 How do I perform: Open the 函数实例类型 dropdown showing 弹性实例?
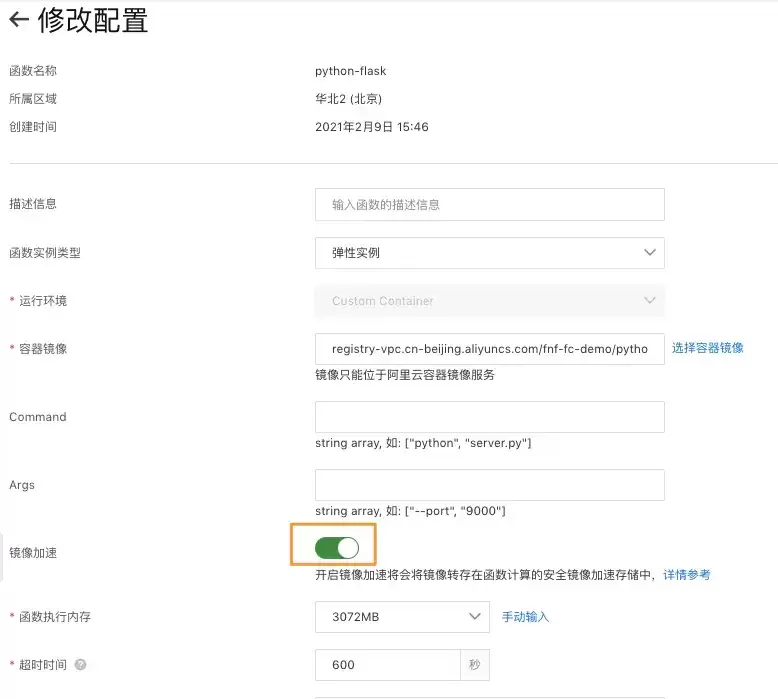pos(490,253)
